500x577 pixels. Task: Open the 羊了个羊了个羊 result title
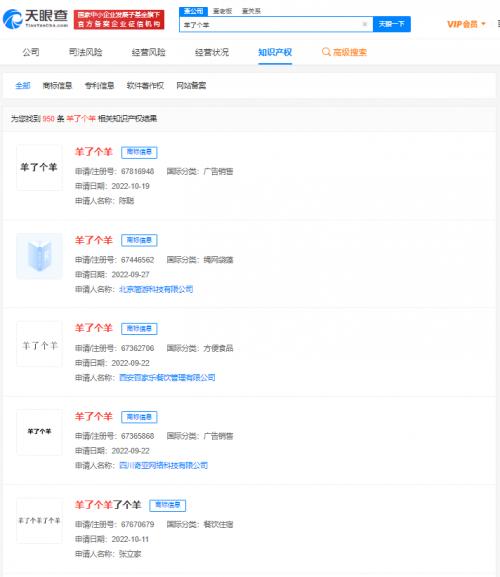[108, 505]
